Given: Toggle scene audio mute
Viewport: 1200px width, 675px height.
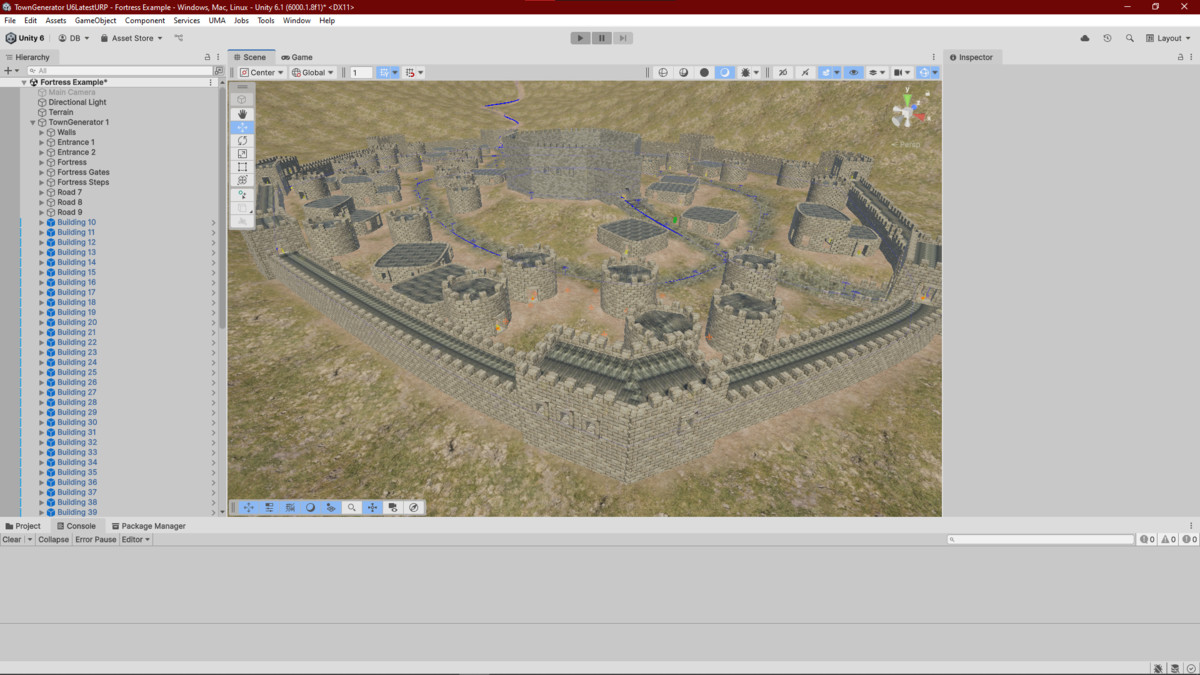Looking at the screenshot, I should pos(805,72).
